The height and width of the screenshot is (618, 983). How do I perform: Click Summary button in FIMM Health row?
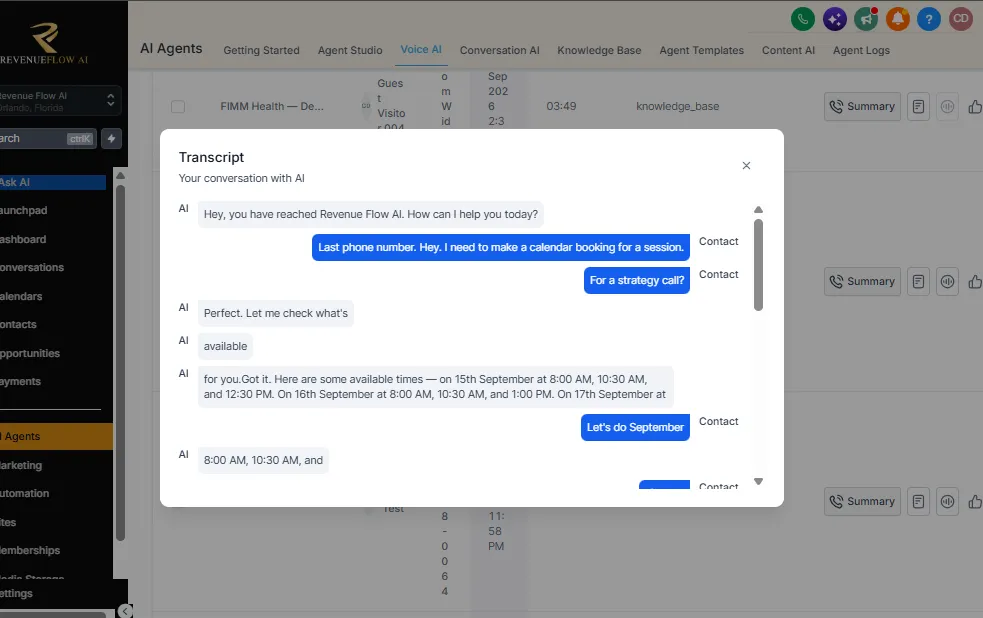(862, 107)
